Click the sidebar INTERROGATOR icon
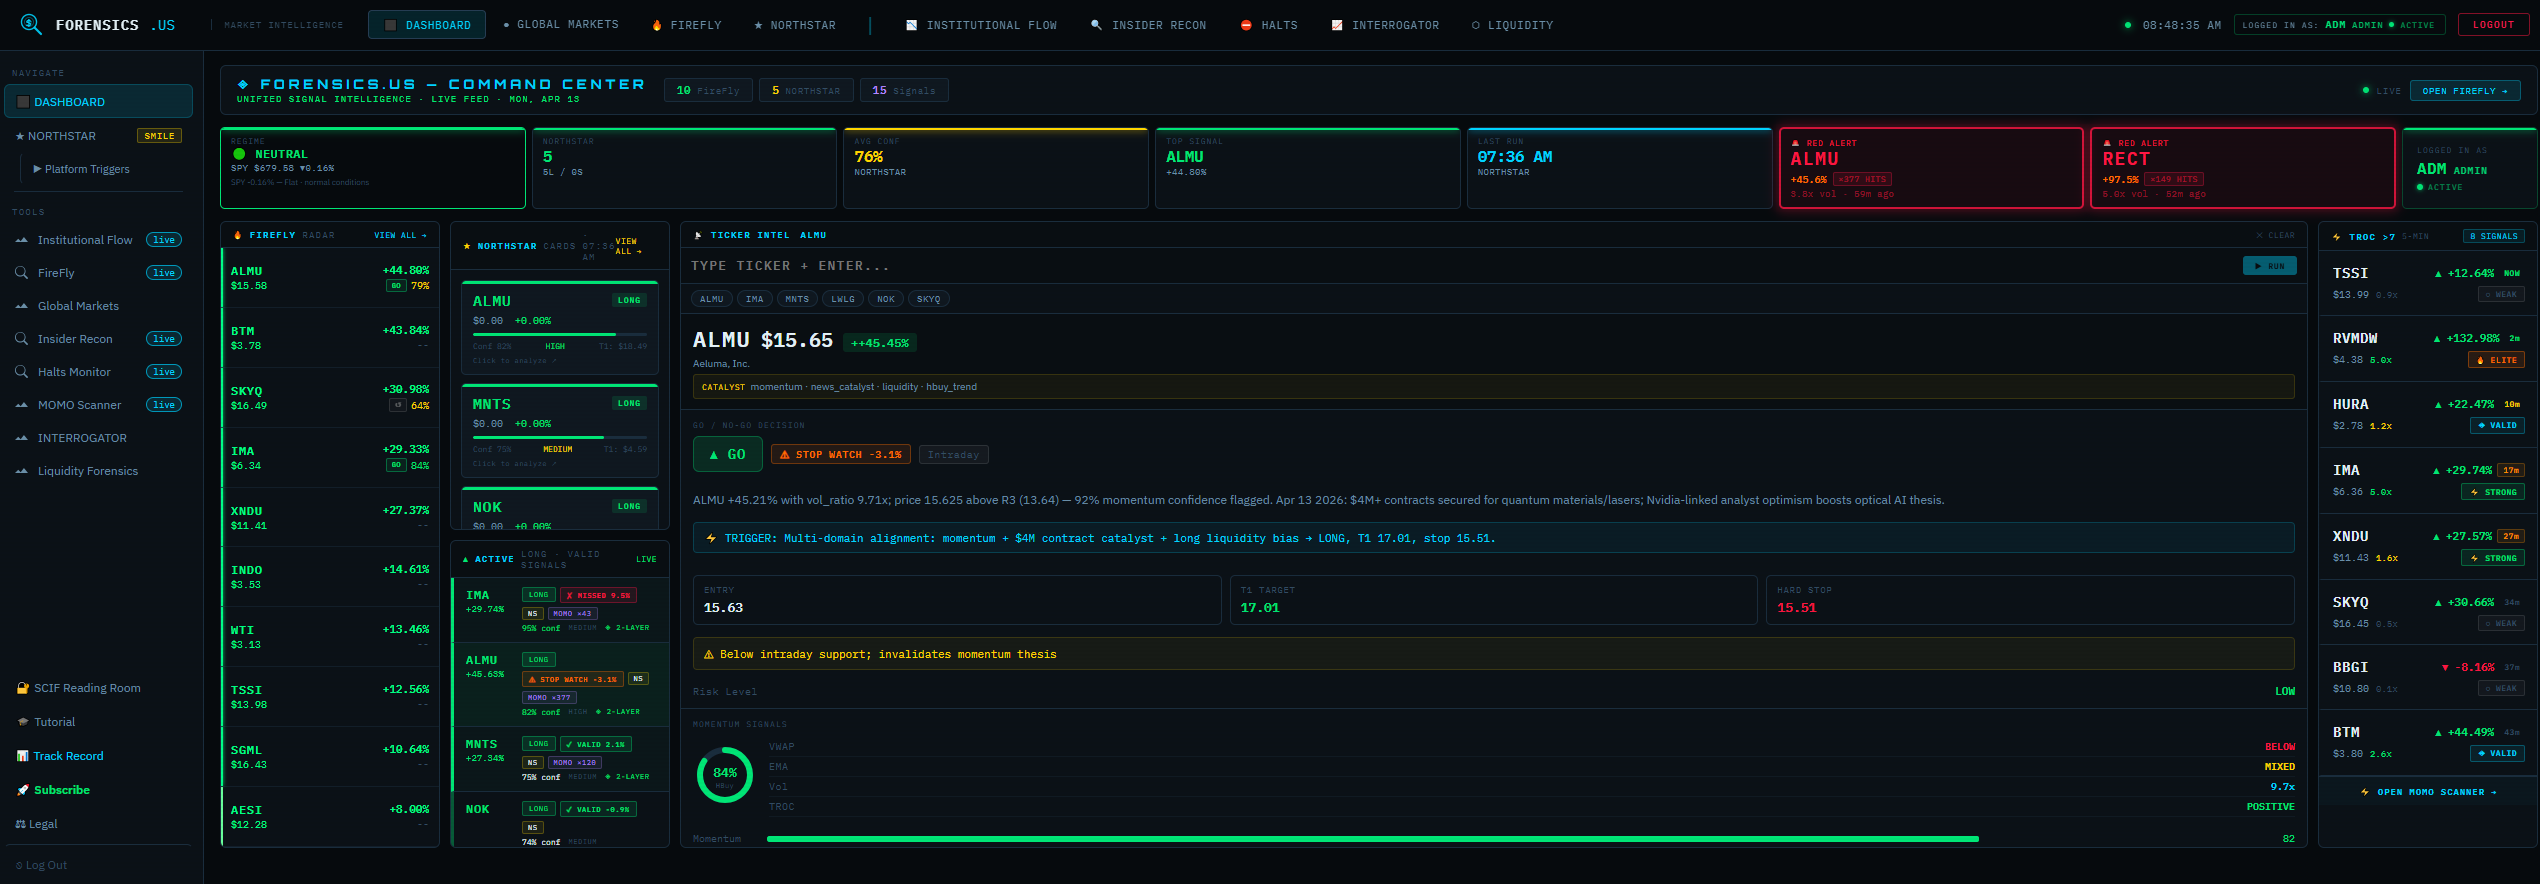The width and height of the screenshot is (2540, 884). (x=22, y=438)
